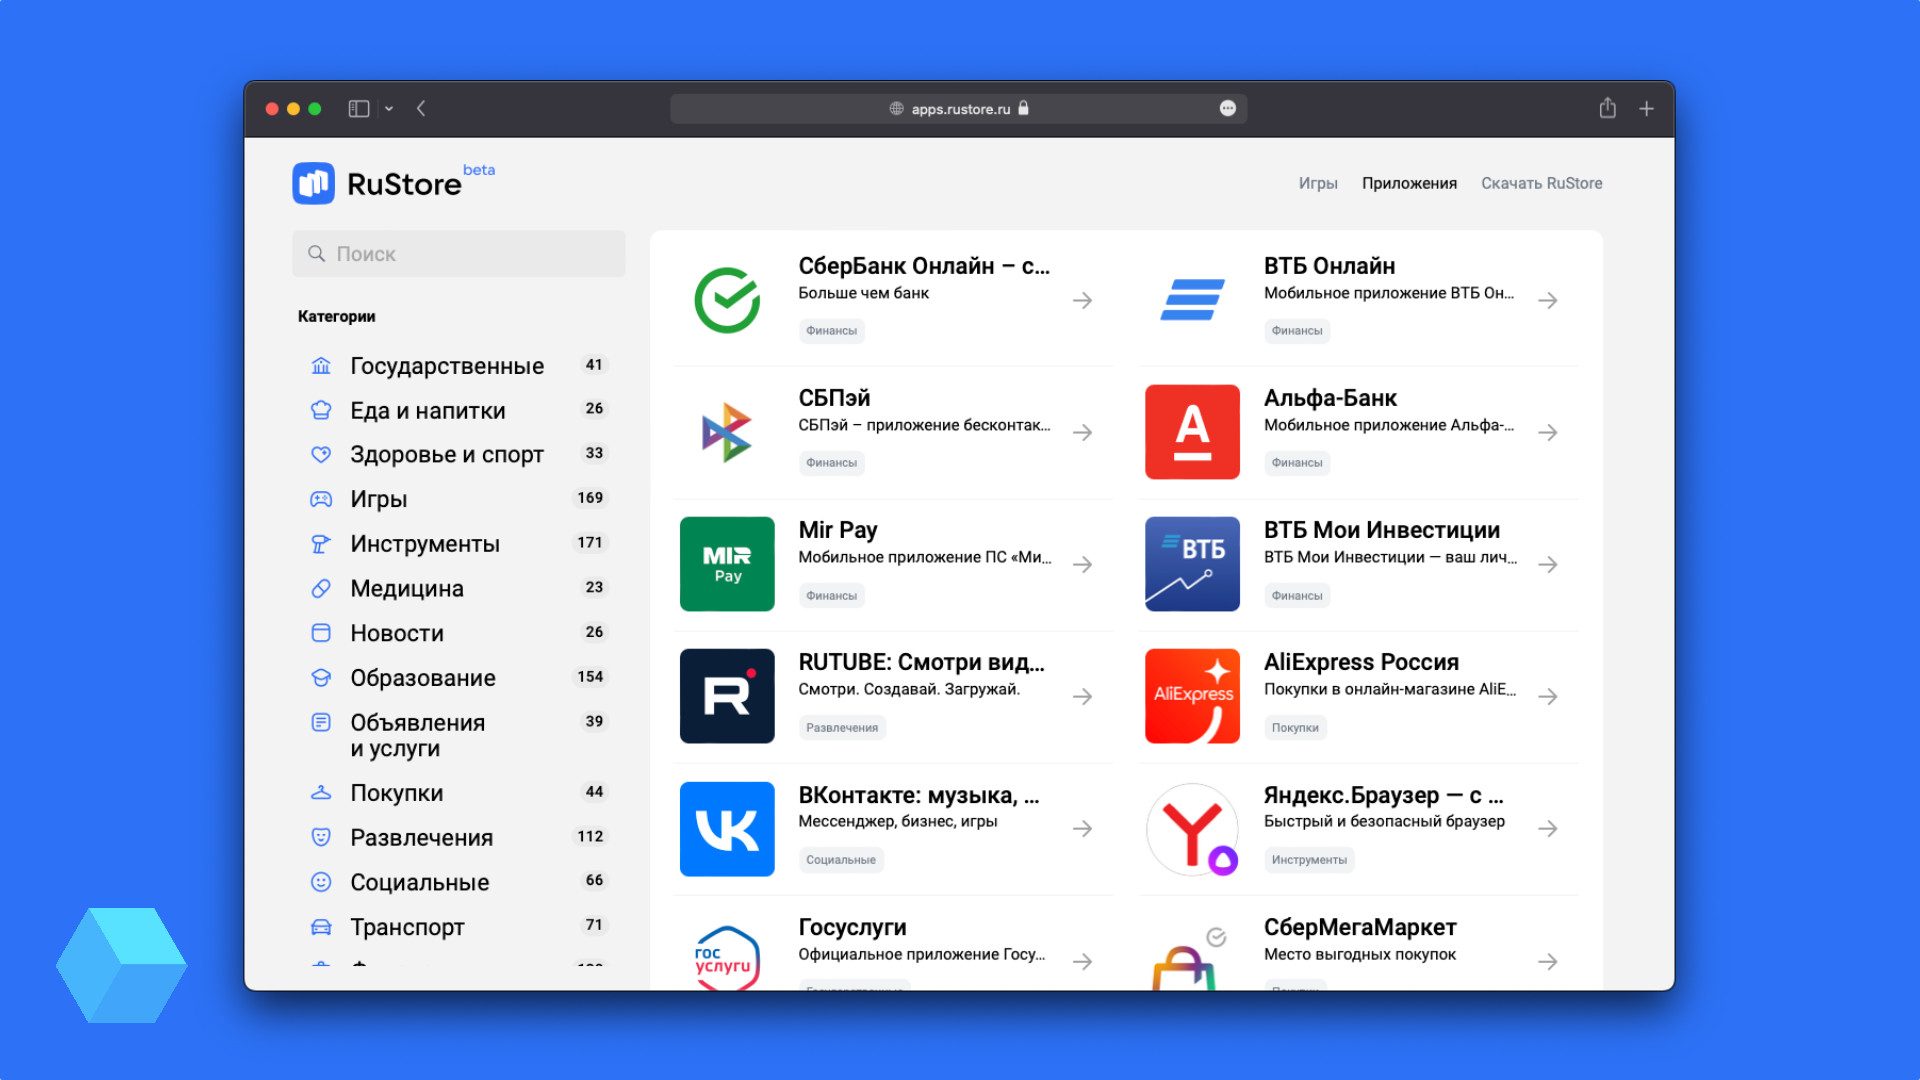Image resolution: width=1920 pixels, height=1080 pixels.
Task: Click the Финансы tag under СберБанк Онлайн
Action: (831, 331)
